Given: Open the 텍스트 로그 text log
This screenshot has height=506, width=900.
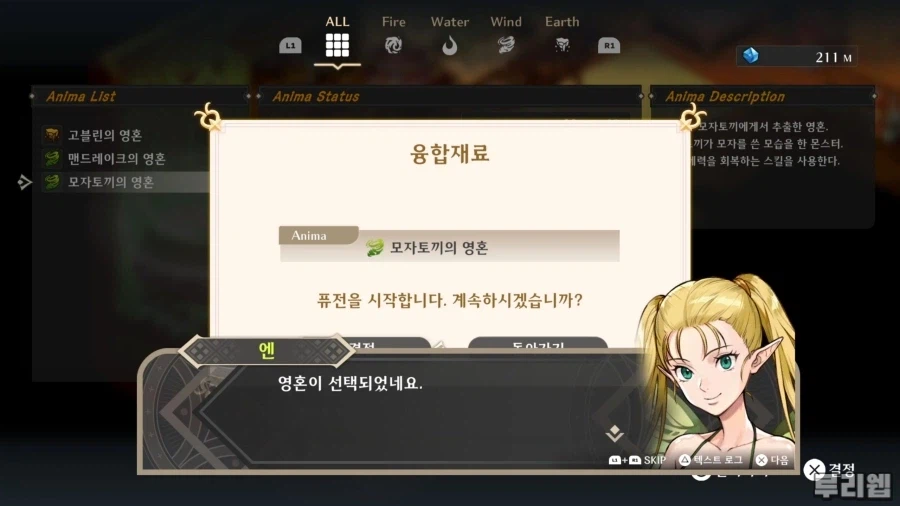Looking at the screenshot, I should coord(711,460).
